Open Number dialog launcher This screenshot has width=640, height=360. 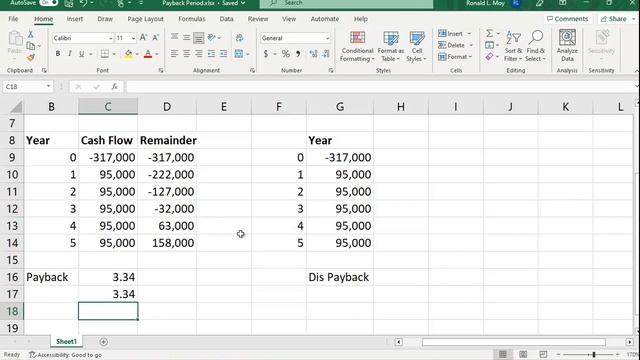click(331, 71)
